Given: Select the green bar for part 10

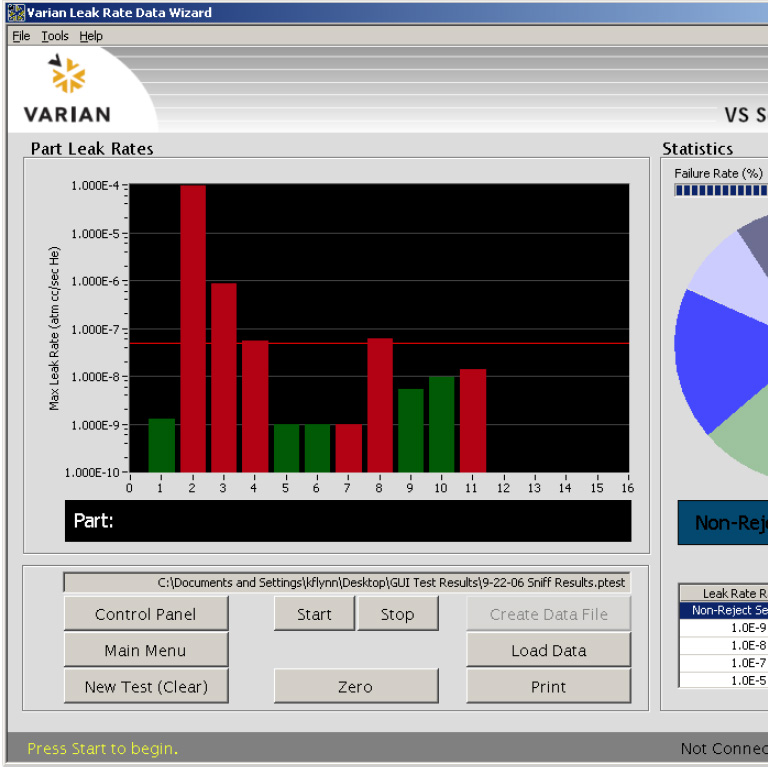Looking at the screenshot, I should 442,424.
